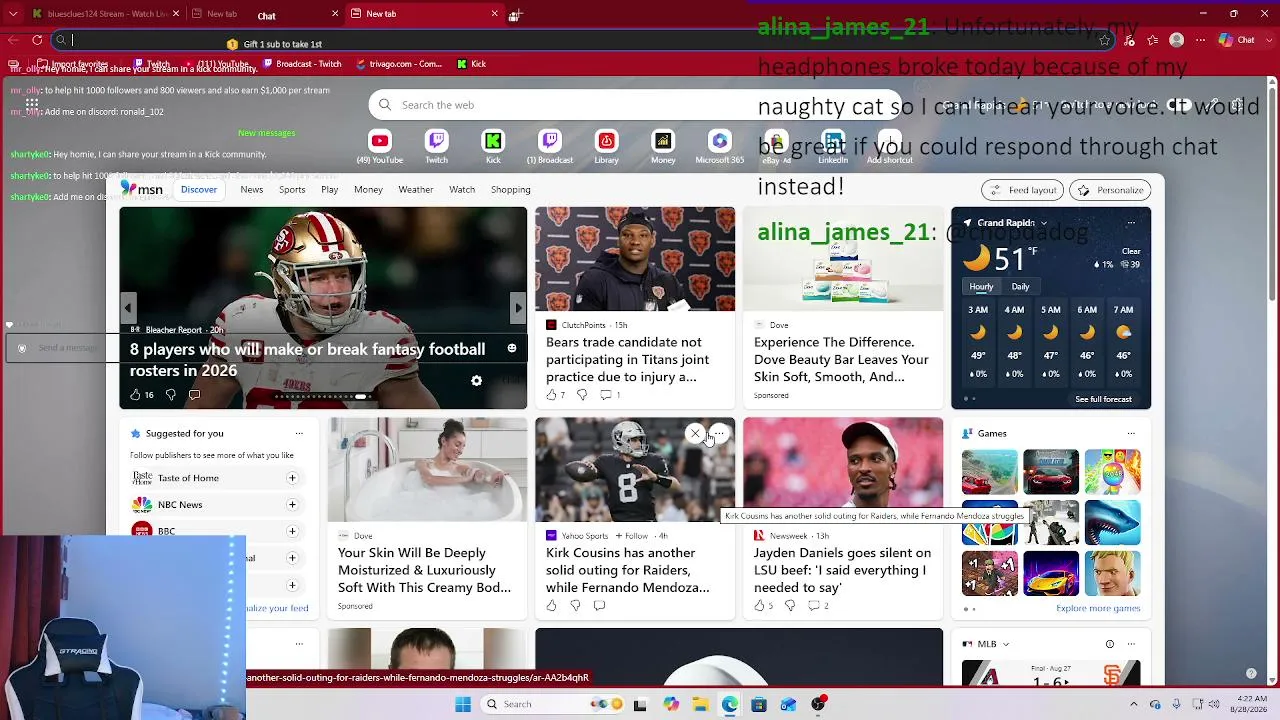Open the Explore more games link

point(1098,608)
